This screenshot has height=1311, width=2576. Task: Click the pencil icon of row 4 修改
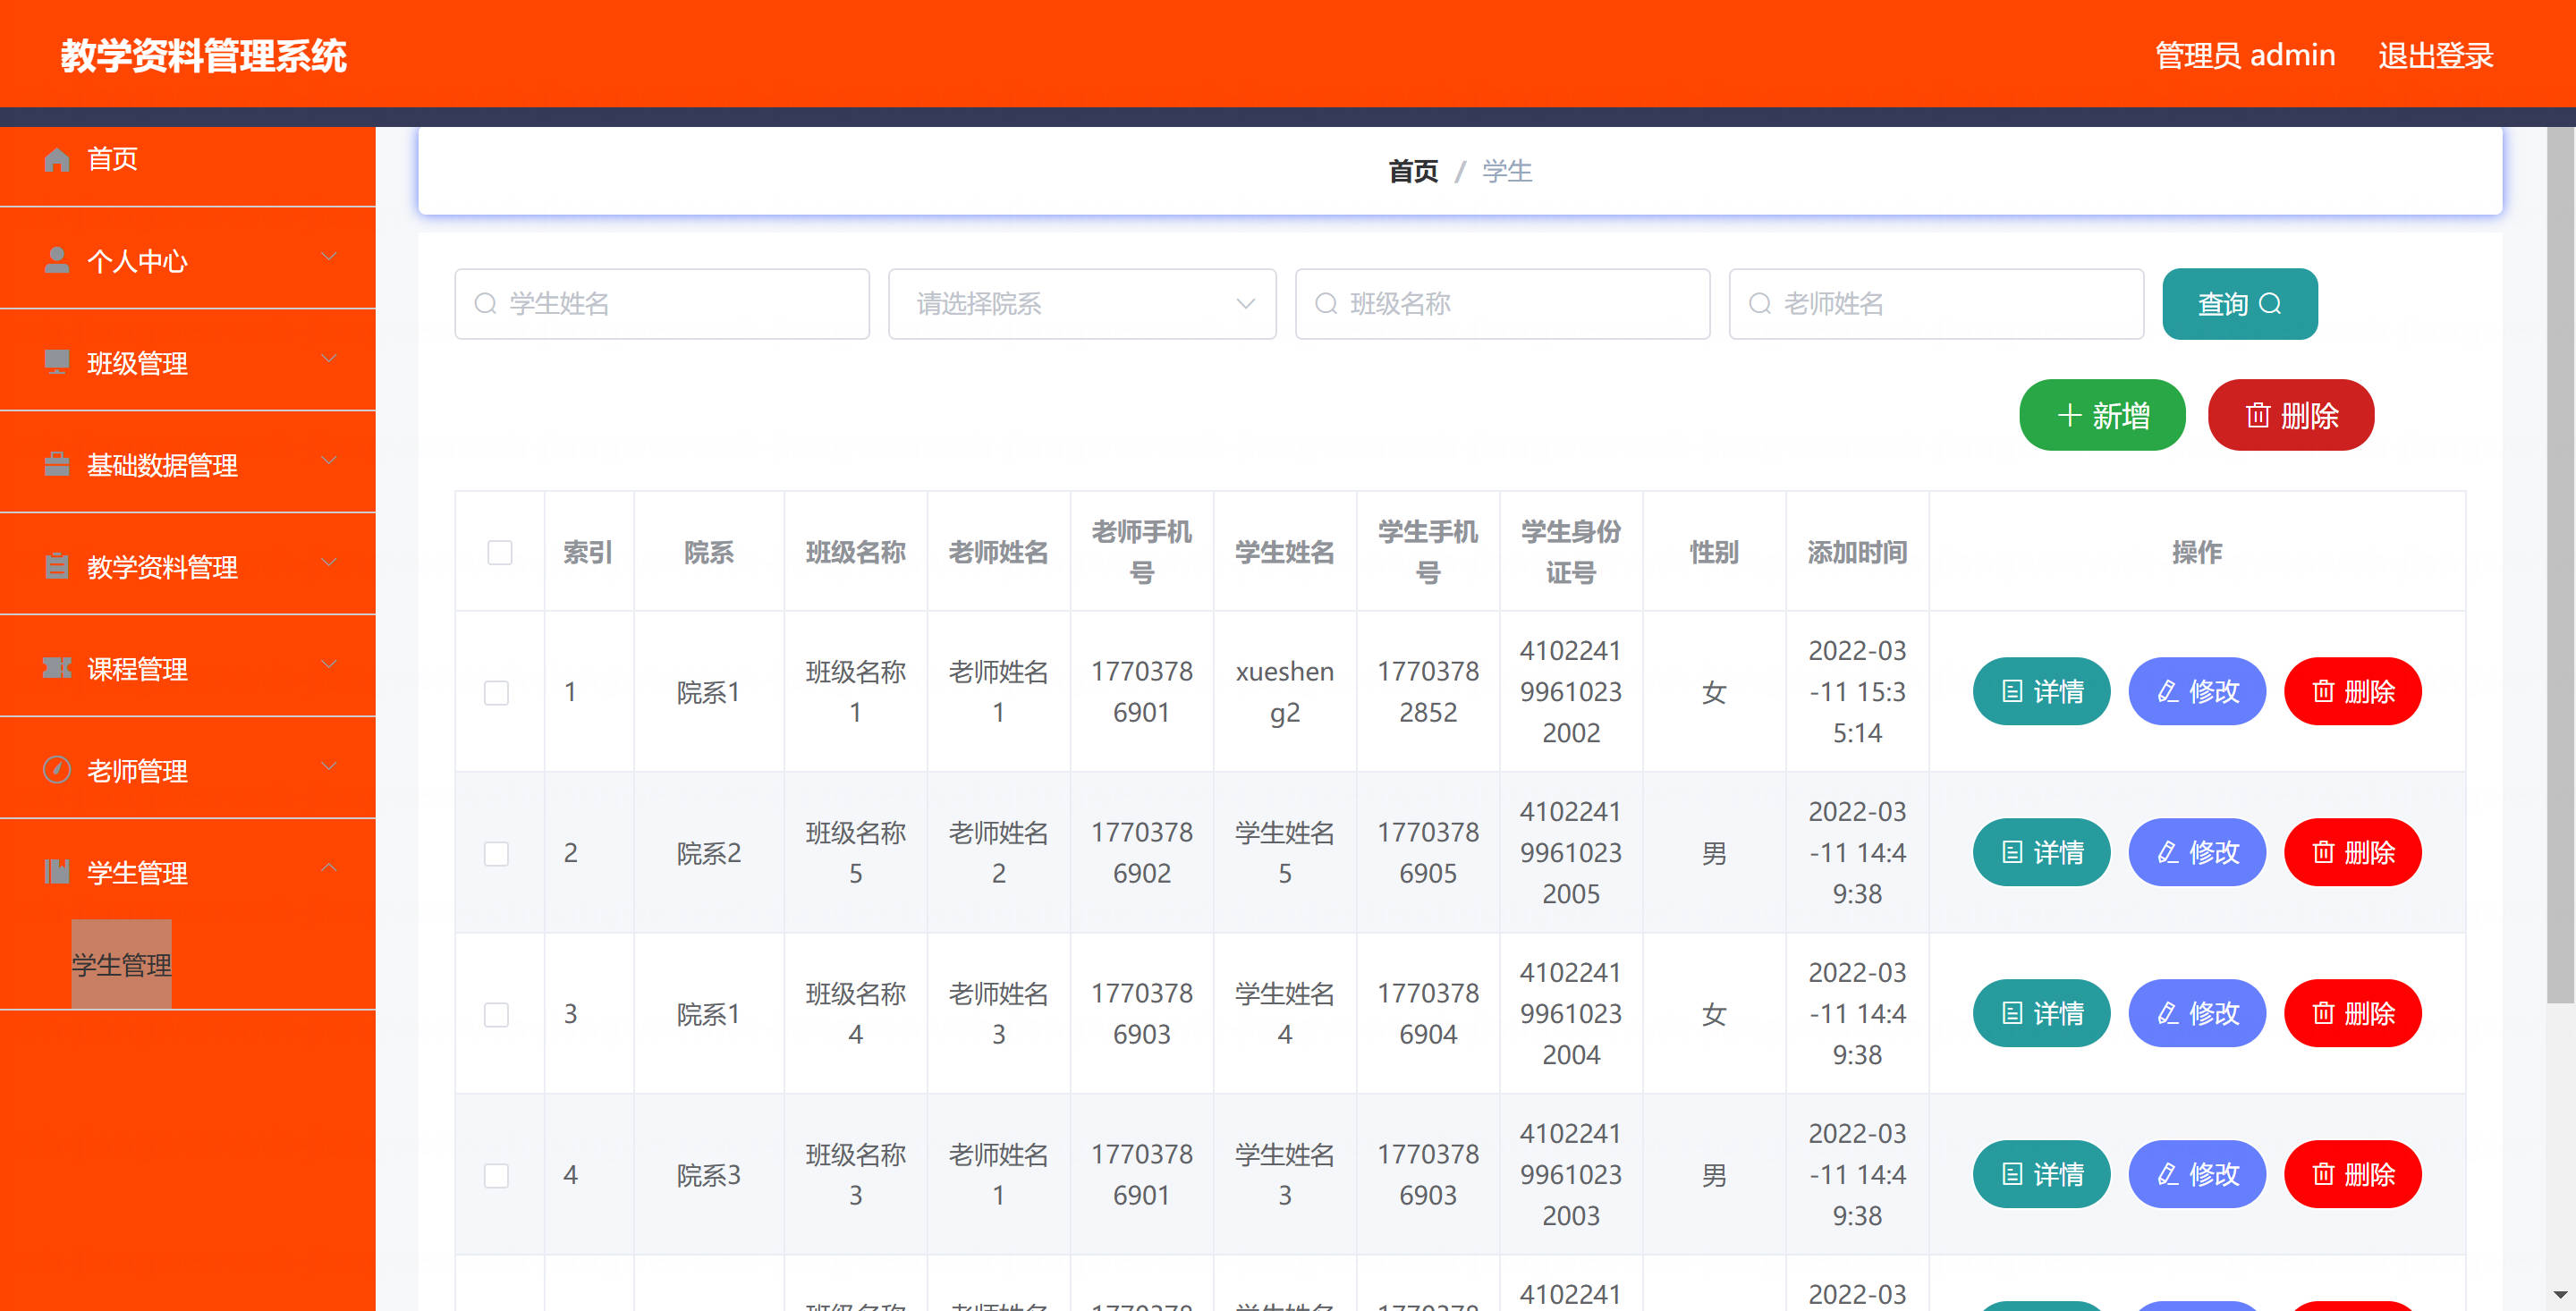coord(2168,1174)
